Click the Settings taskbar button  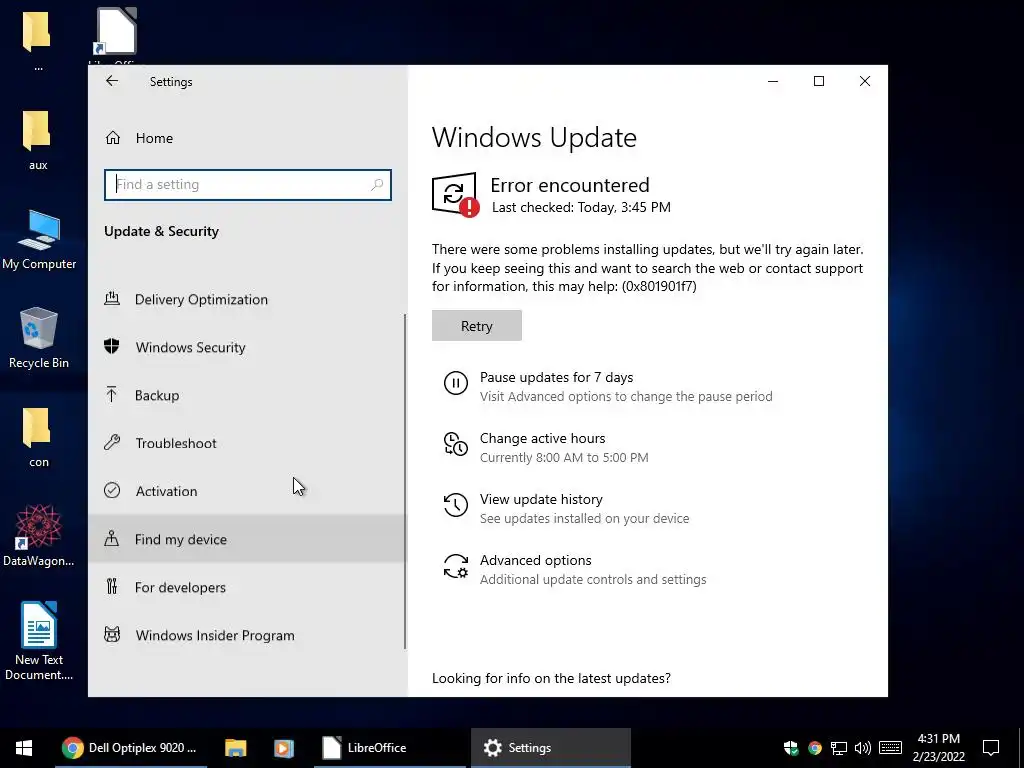[551, 748]
